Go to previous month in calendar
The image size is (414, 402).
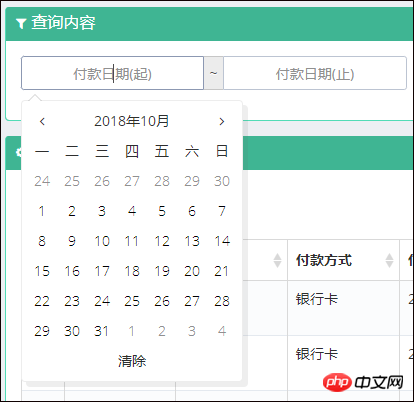(42, 121)
